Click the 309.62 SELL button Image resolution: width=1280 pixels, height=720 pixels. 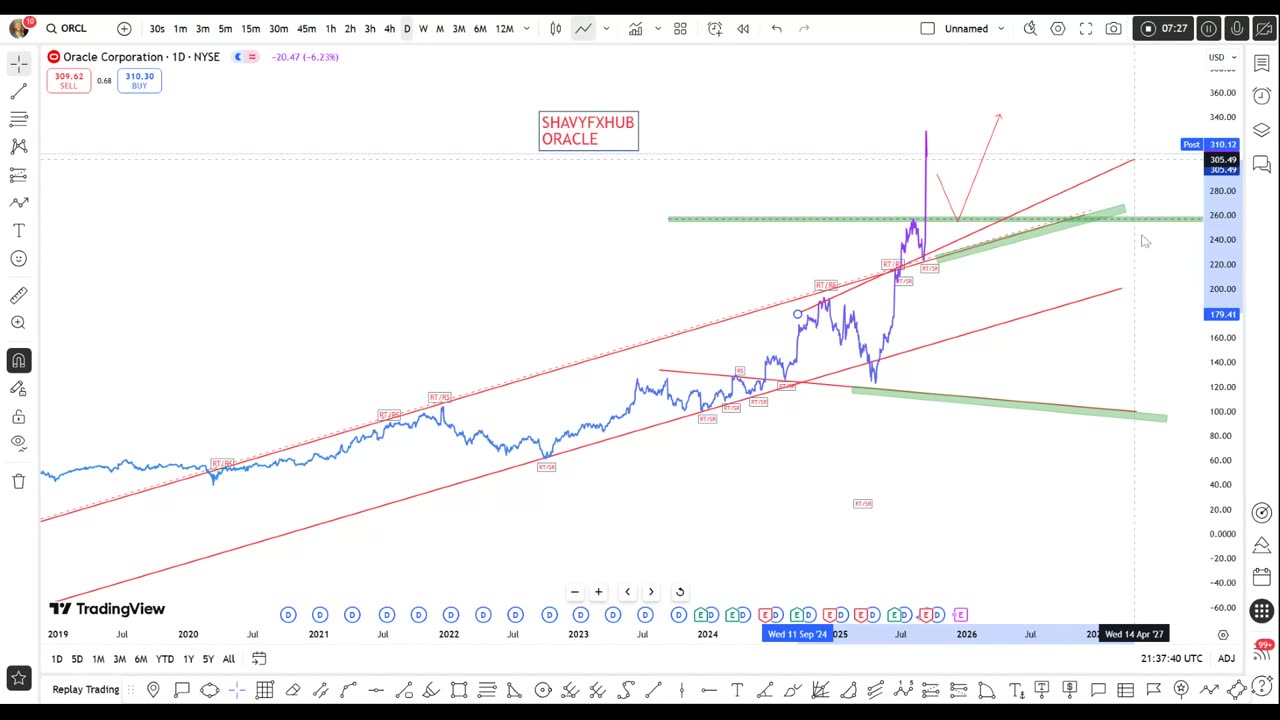(x=68, y=80)
